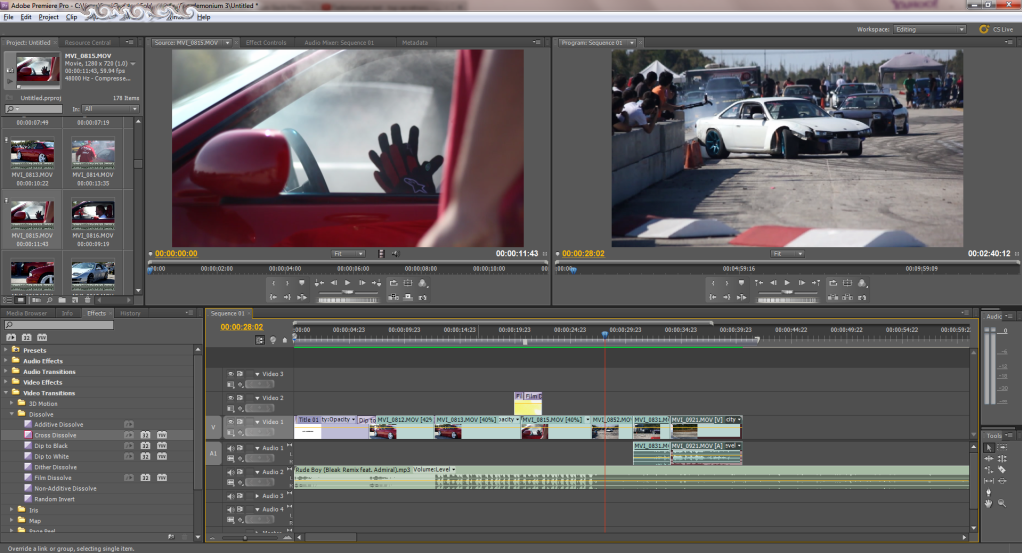Click the Find icon in Project panel
This screenshot has width=1022, height=553.
(49, 300)
